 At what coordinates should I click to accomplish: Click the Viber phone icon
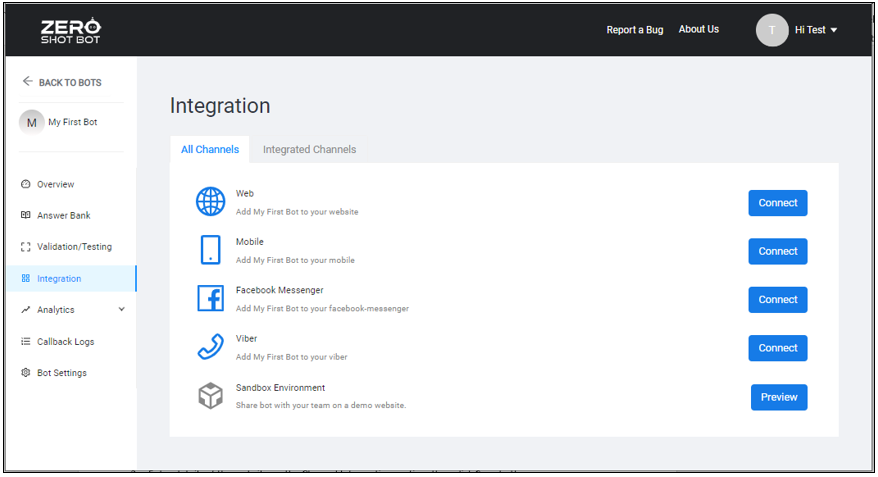click(x=210, y=347)
